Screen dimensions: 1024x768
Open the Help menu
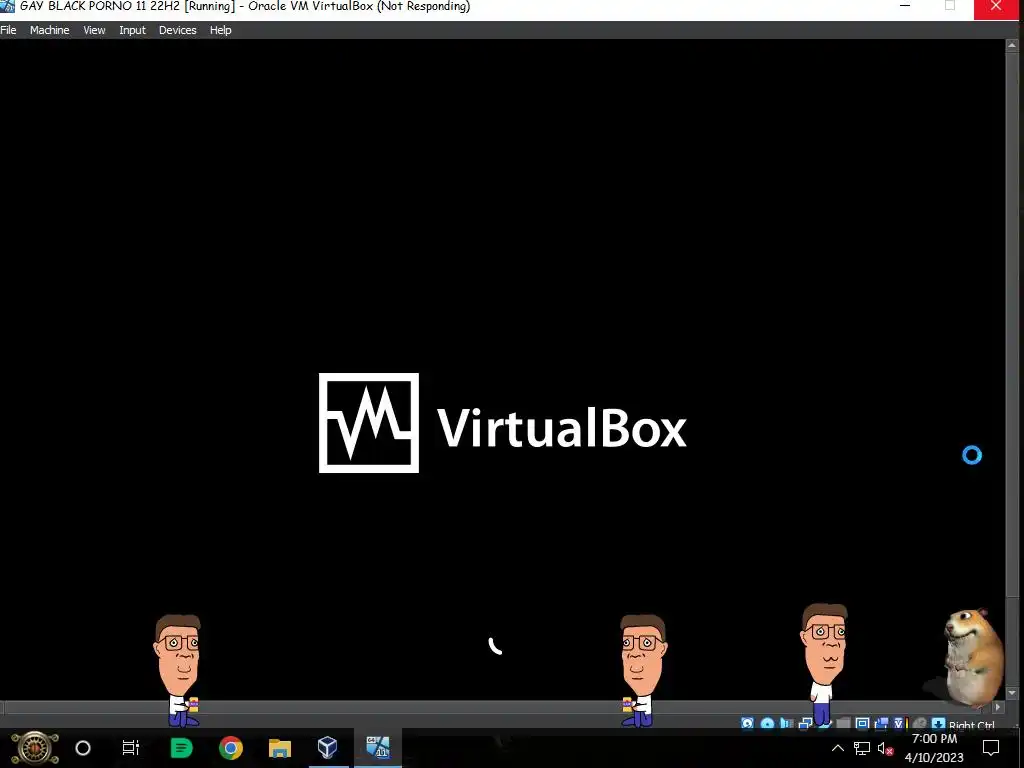(x=221, y=30)
